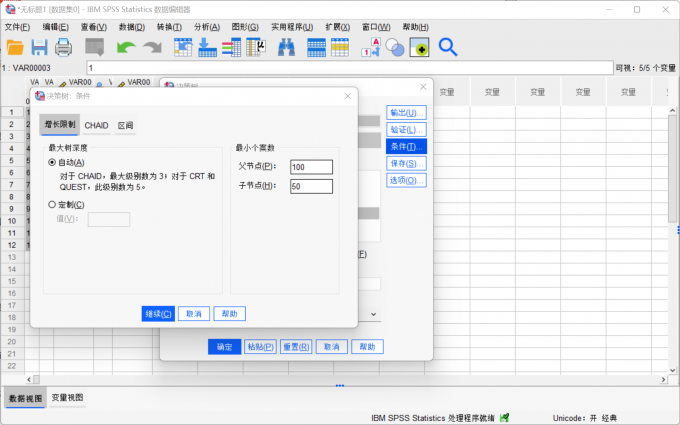Image resolution: width=680 pixels, height=425 pixels.
Task: Open the 分析(A) menu
Action: (x=207, y=27)
